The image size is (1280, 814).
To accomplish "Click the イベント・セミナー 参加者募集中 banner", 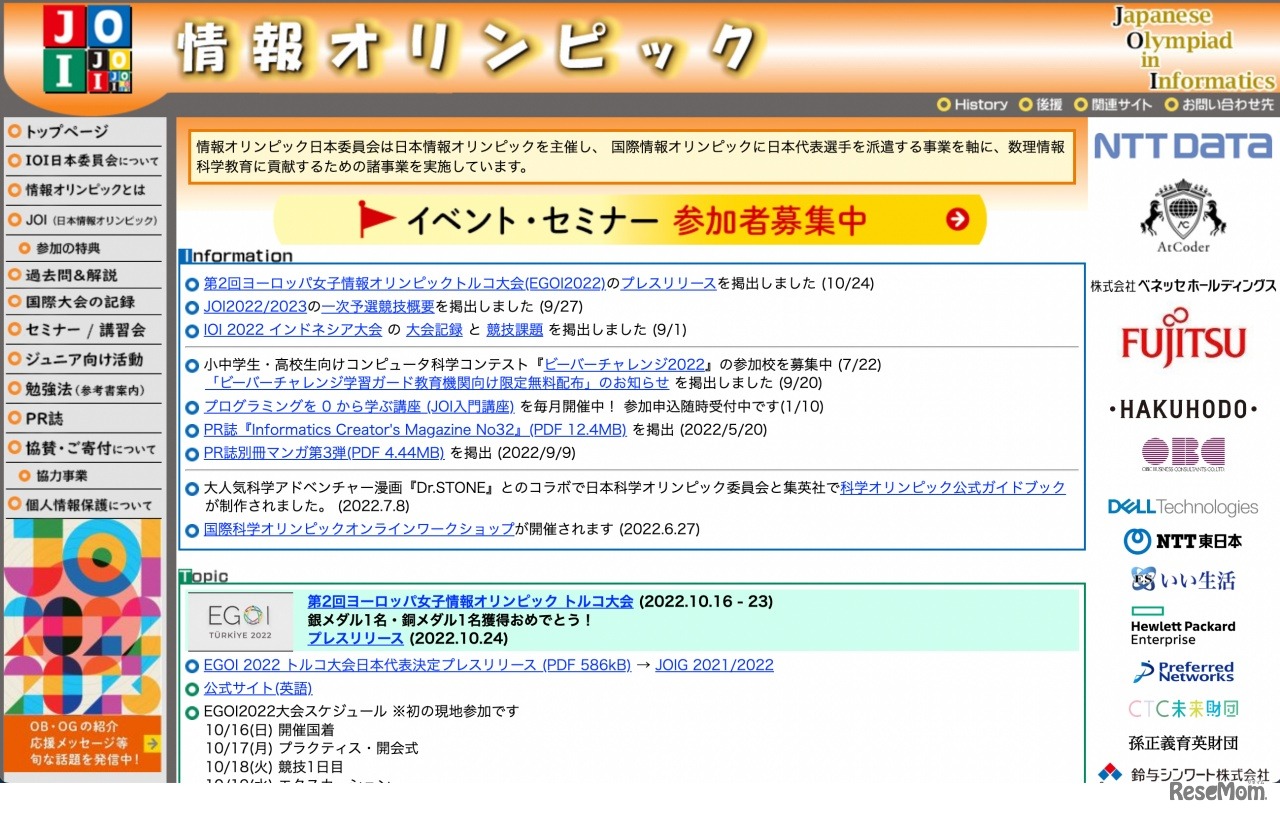I will point(630,219).
